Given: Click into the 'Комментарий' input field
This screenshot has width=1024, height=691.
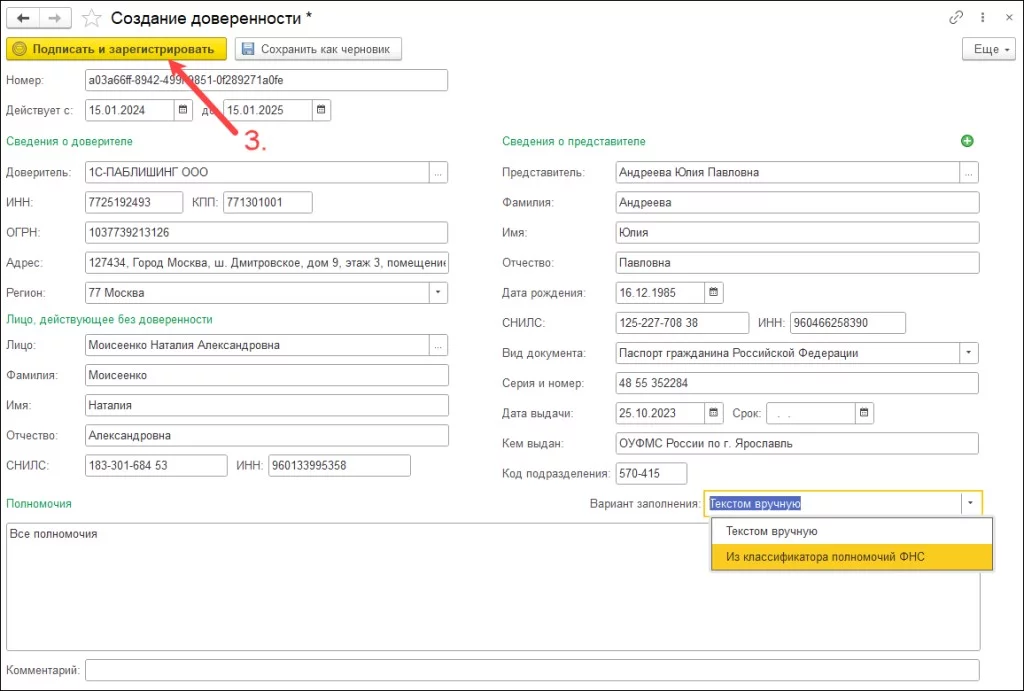Looking at the screenshot, I should tap(531, 669).
